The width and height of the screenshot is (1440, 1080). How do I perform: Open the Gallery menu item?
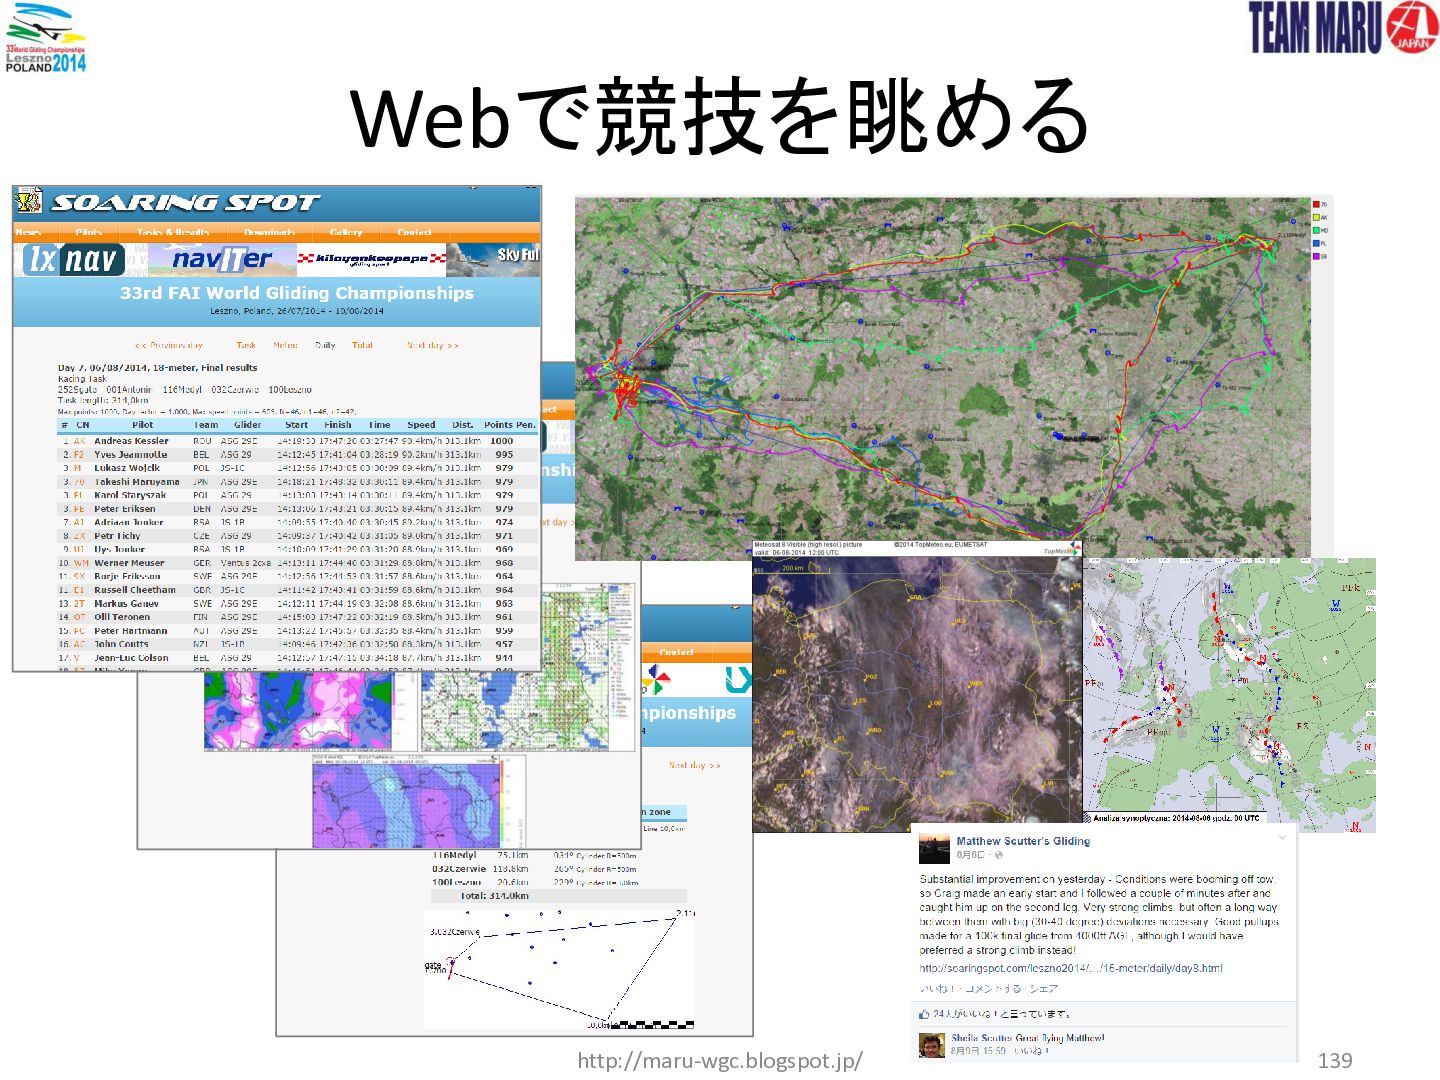346,233
